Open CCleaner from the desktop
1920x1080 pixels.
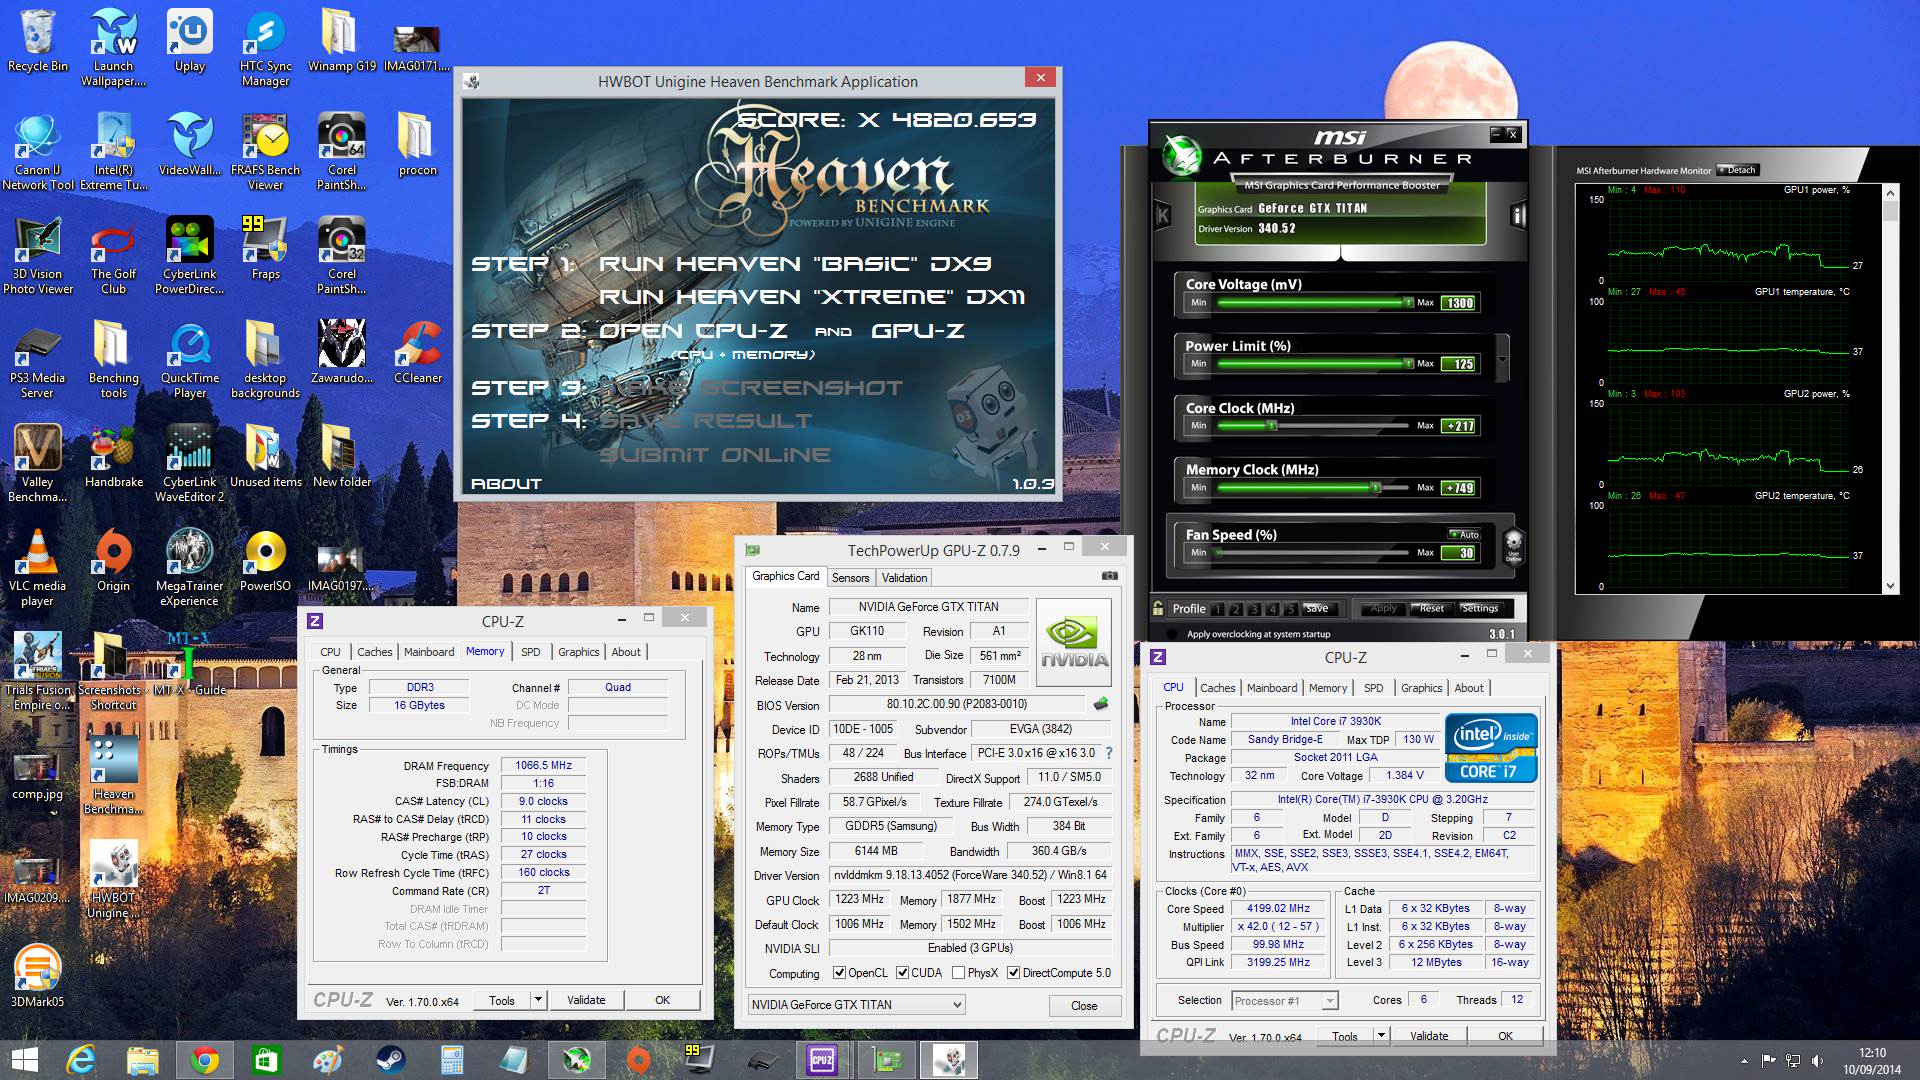(417, 353)
